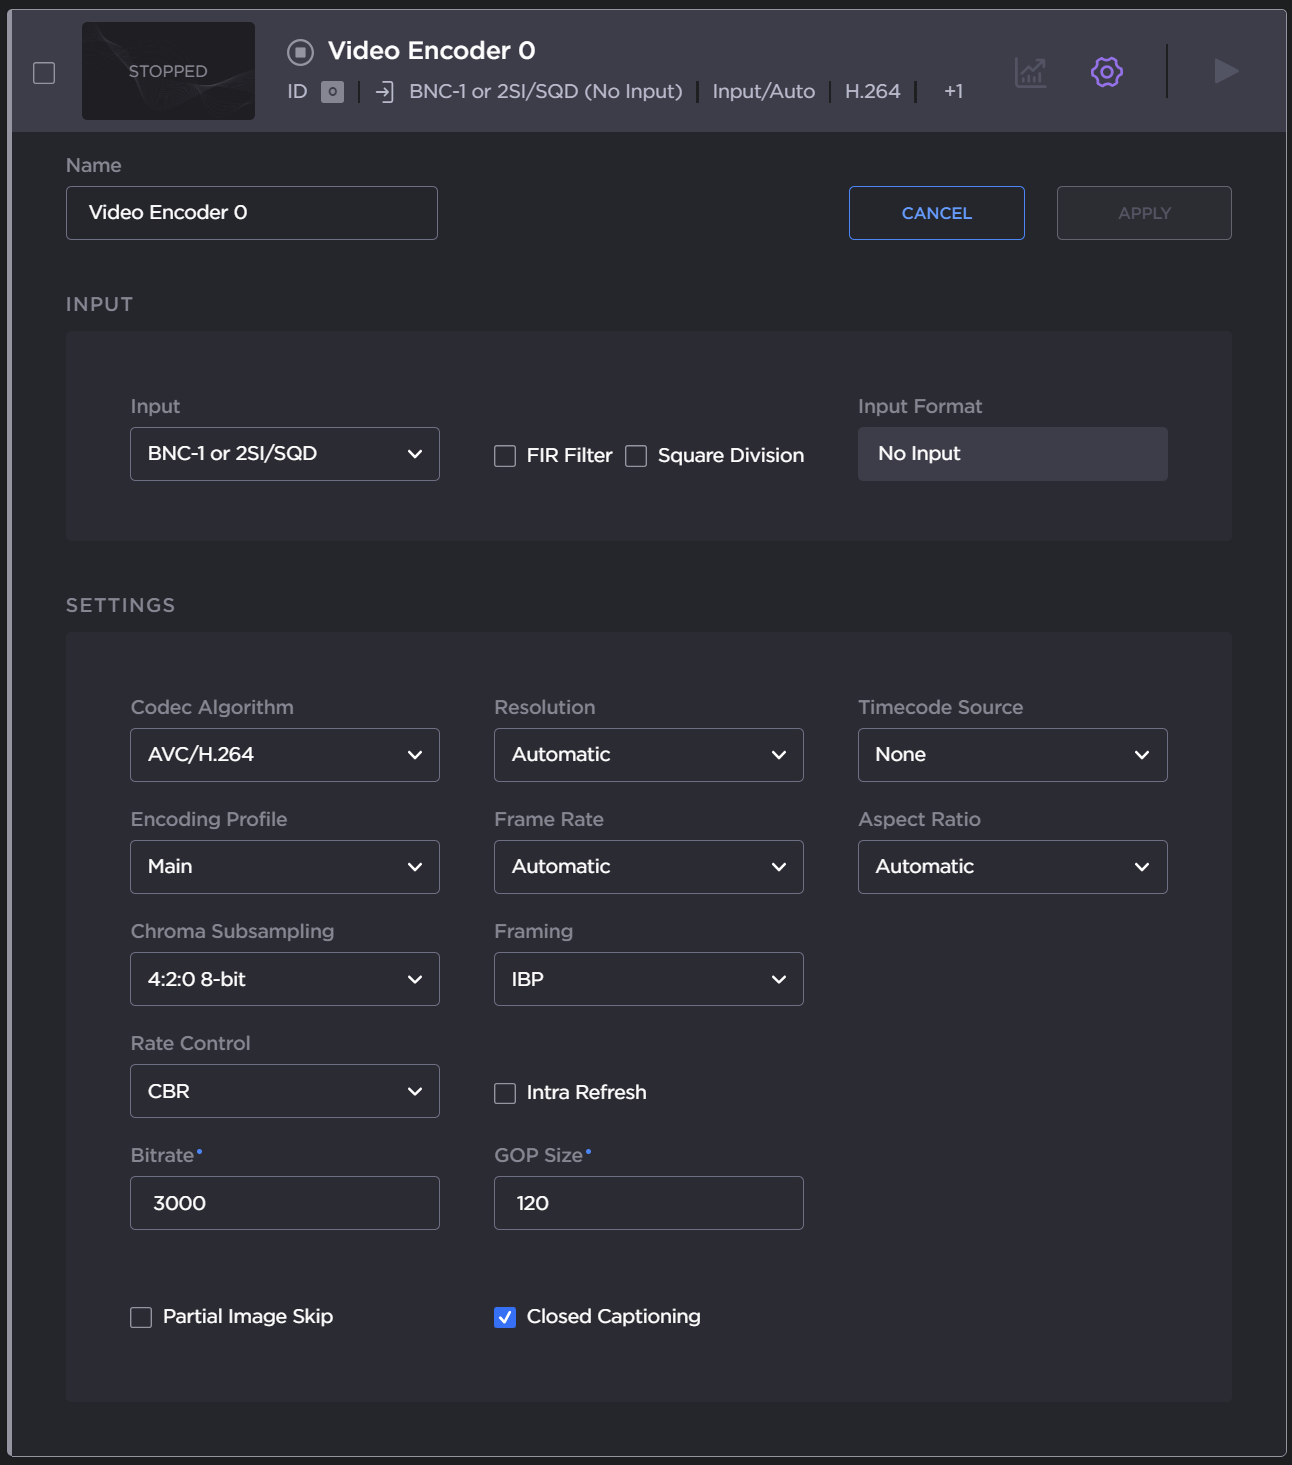Start the encoder with play icon
Image resolution: width=1292 pixels, height=1465 pixels.
click(x=1225, y=71)
